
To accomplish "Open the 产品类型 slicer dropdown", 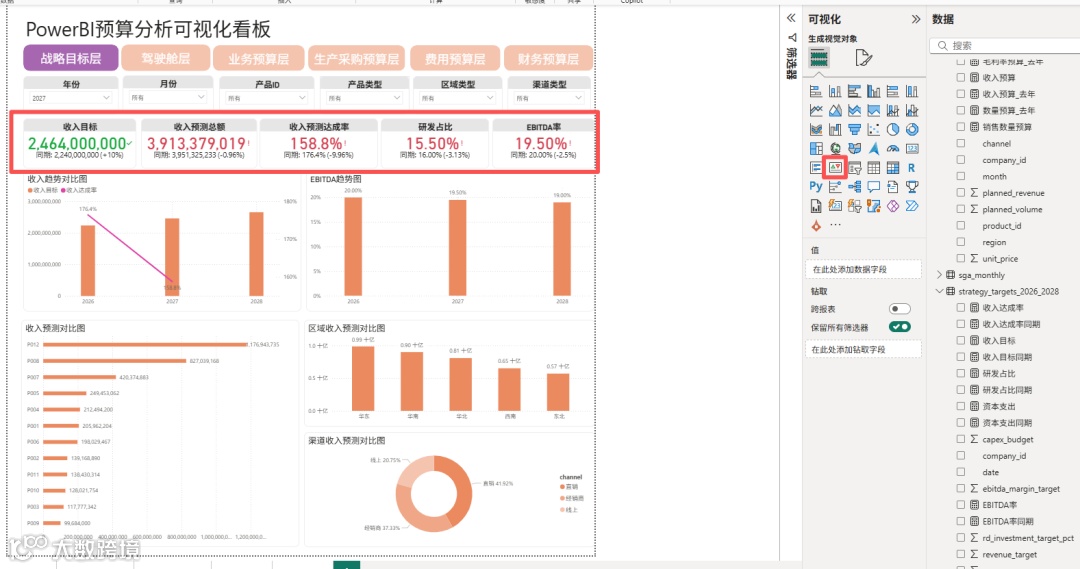I will [x=397, y=98].
